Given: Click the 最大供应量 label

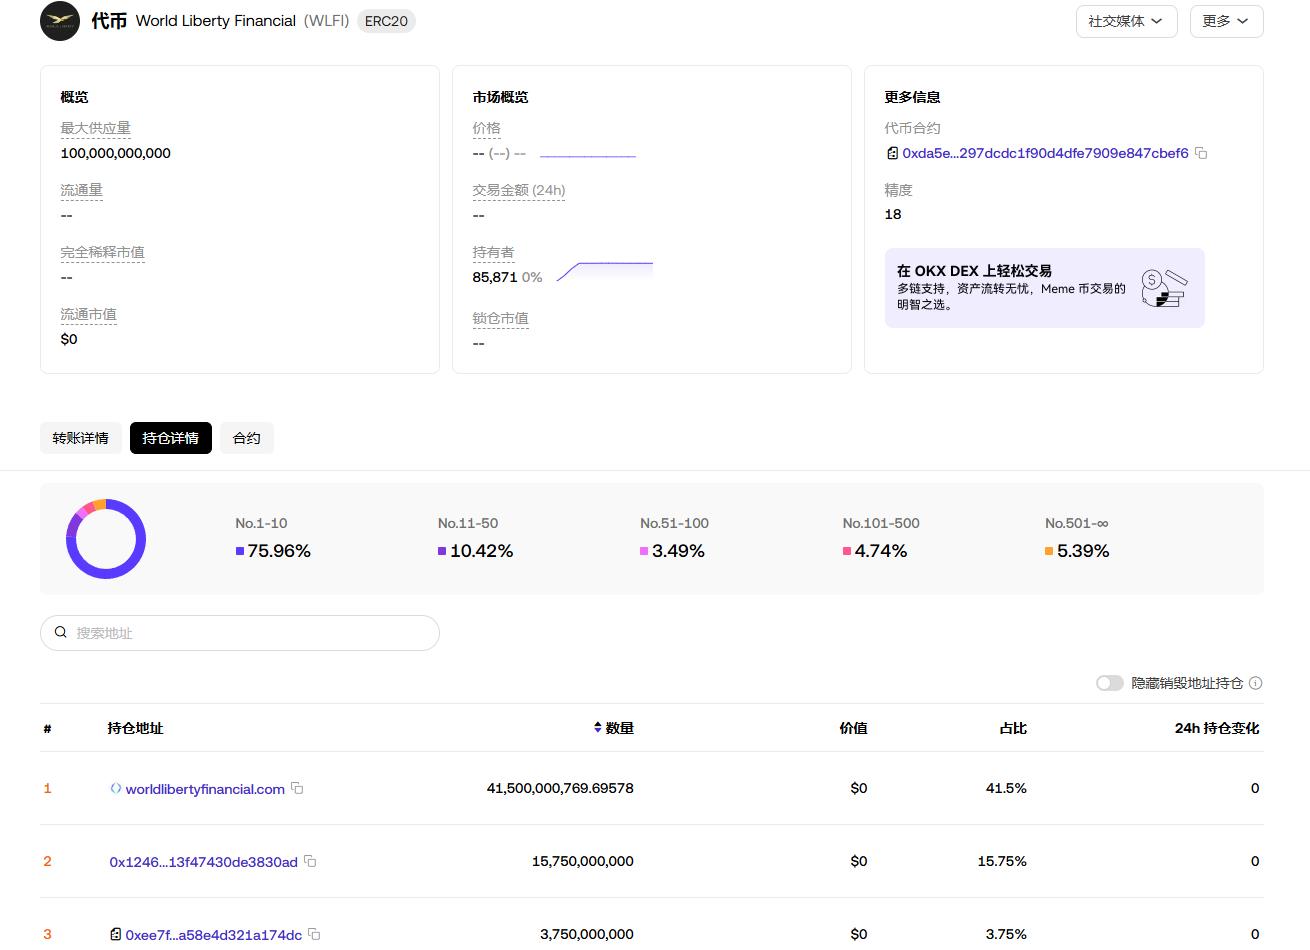Looking at the screenshot, I should [96, 128].
